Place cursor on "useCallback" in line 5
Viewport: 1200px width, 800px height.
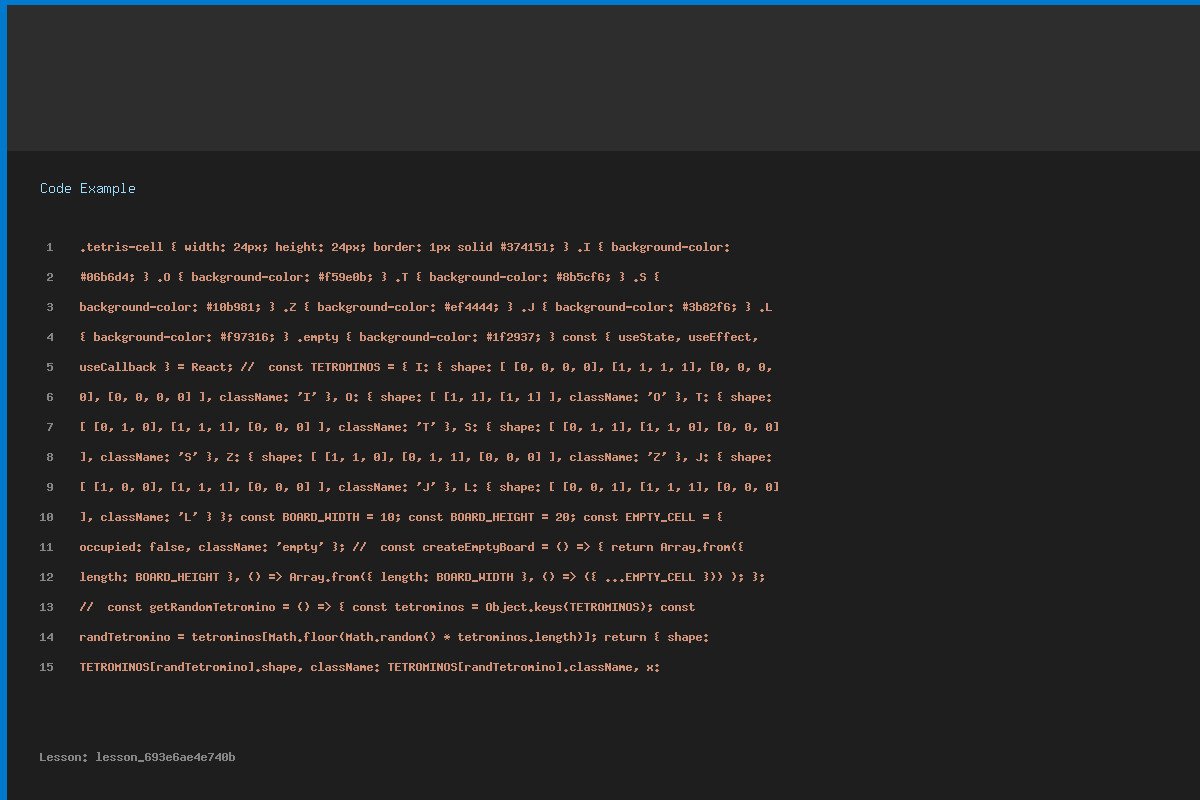118,367
